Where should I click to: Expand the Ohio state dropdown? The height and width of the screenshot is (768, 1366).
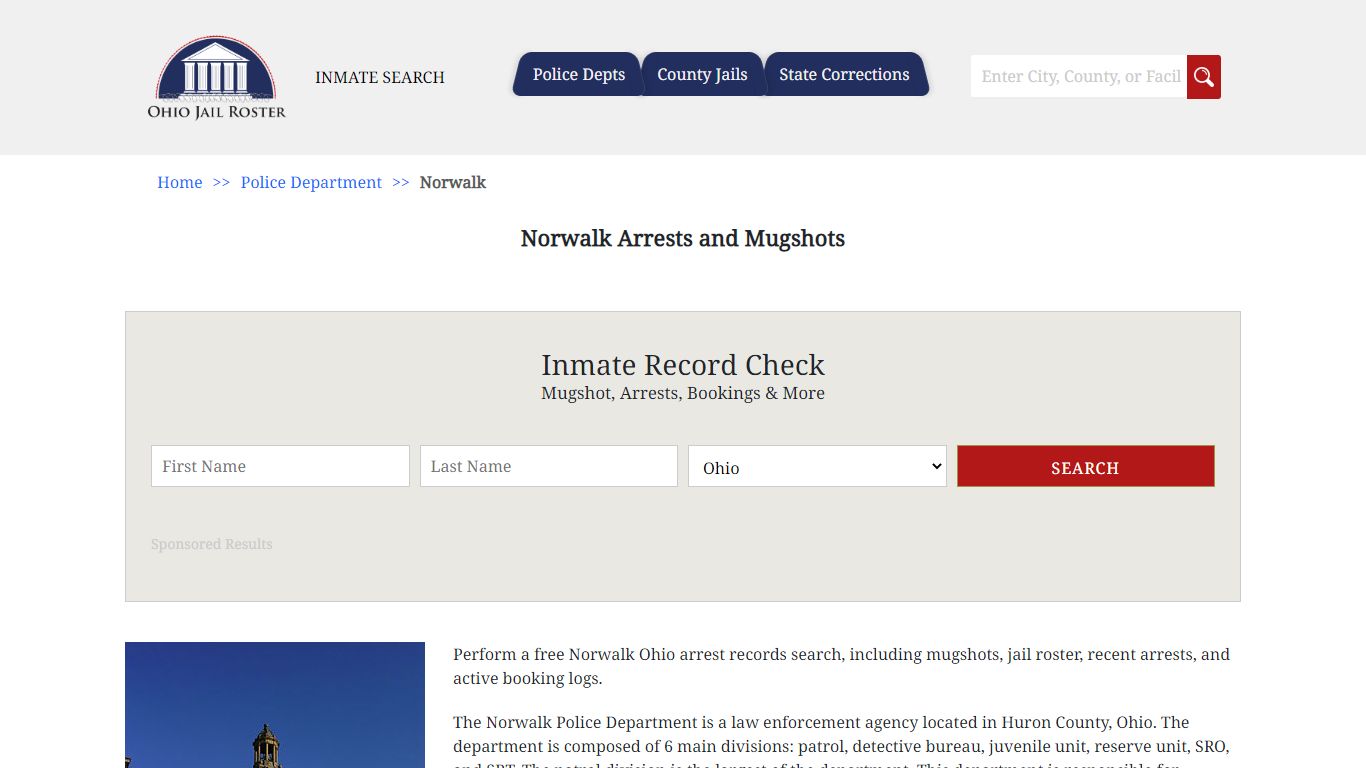[x=817, y=466]
